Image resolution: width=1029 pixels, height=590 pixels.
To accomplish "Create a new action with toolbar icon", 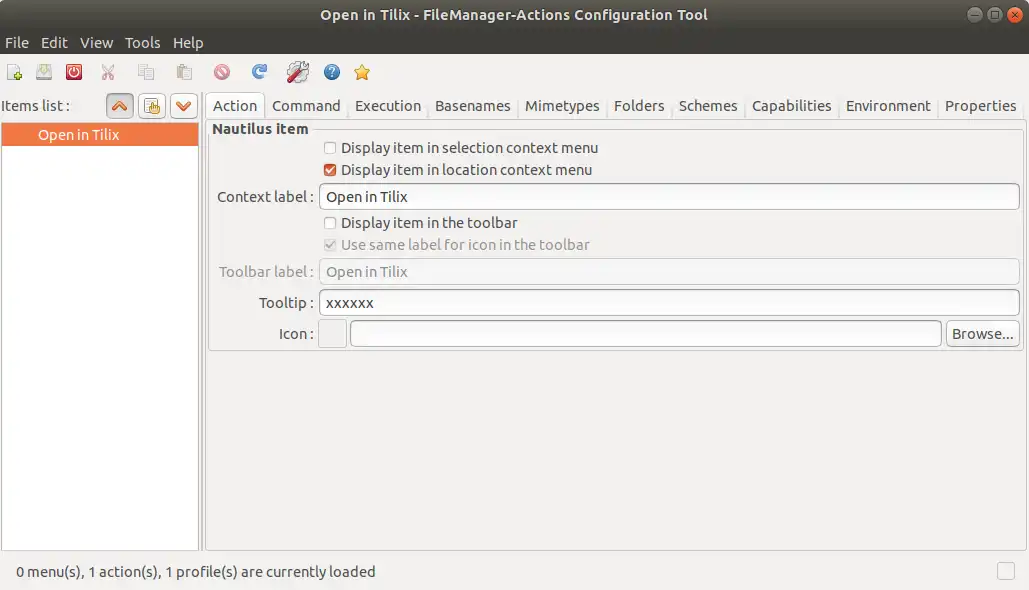I will click(x=14, y=72).
